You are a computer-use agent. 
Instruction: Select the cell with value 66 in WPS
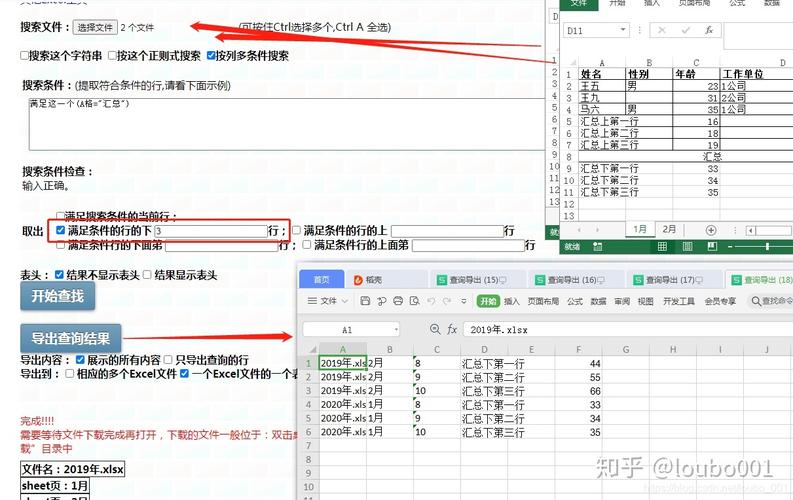tap(579, 391)
